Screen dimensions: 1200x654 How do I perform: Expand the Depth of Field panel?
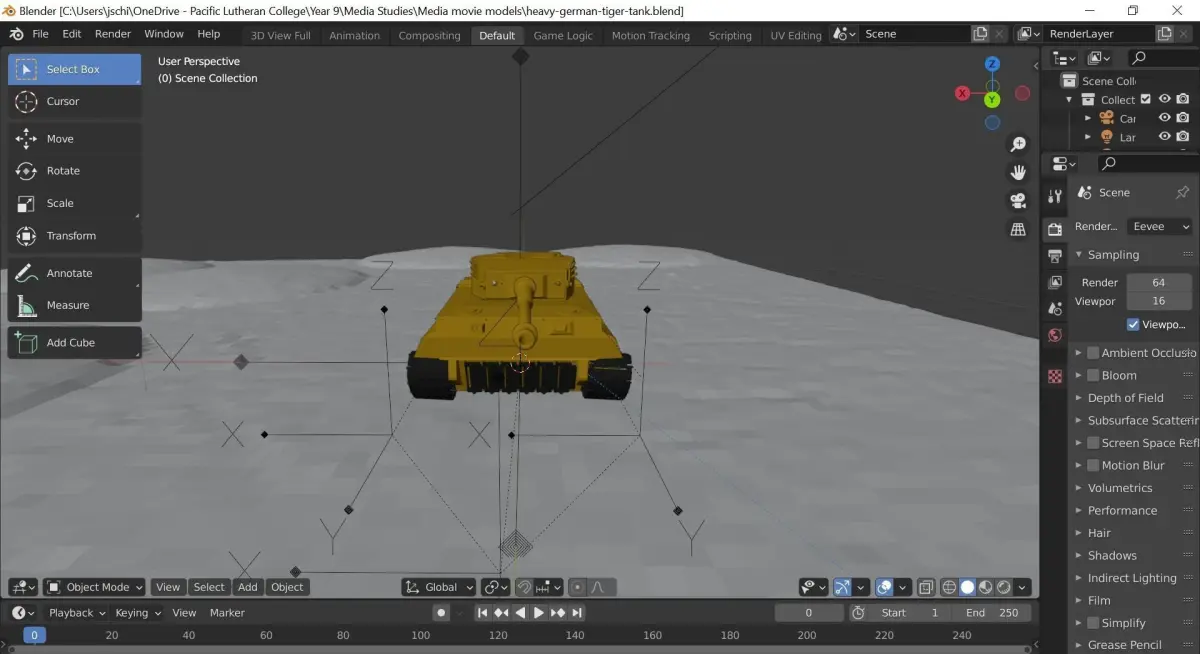tap(1079, 398)
